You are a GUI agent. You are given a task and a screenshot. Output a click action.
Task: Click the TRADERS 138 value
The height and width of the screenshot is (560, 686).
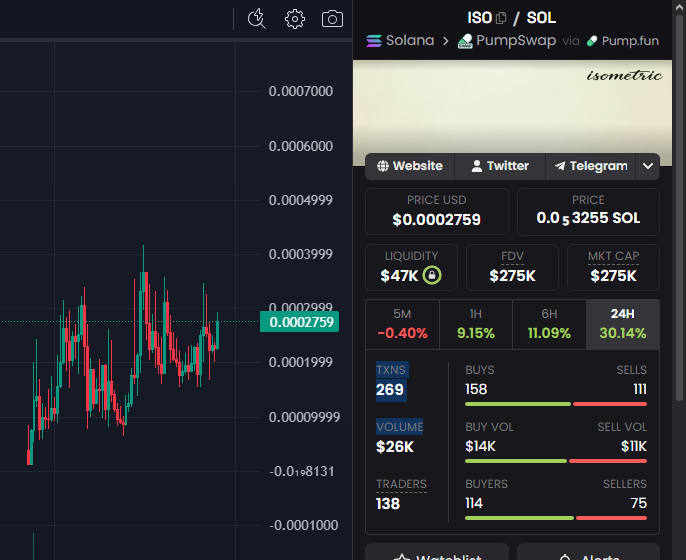click(388, 504)
